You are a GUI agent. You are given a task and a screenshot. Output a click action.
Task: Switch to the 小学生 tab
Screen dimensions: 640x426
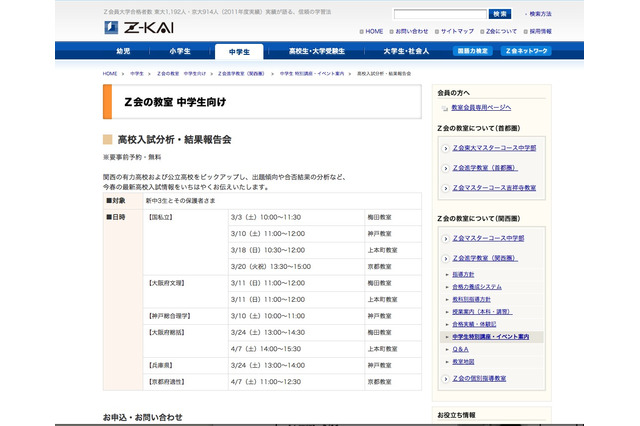(x=180, y=51)
